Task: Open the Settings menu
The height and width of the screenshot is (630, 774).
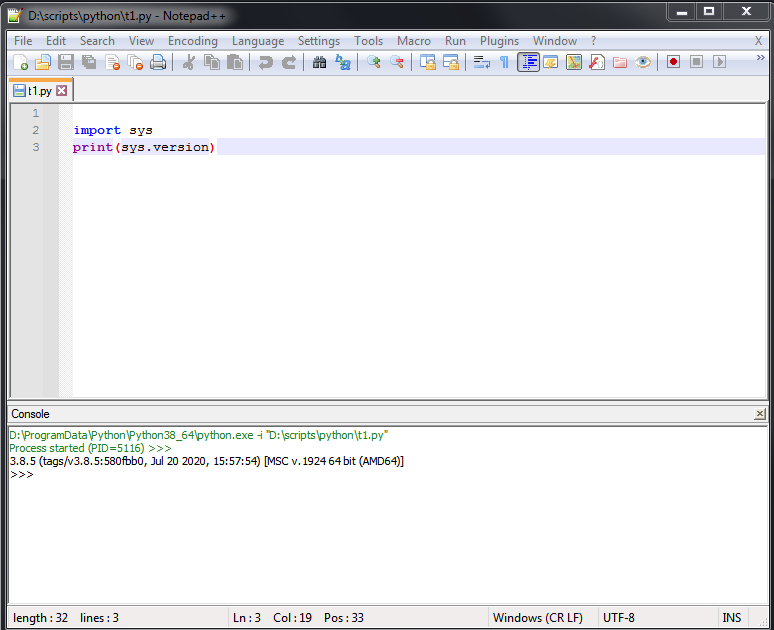Action: coord(319,41)
